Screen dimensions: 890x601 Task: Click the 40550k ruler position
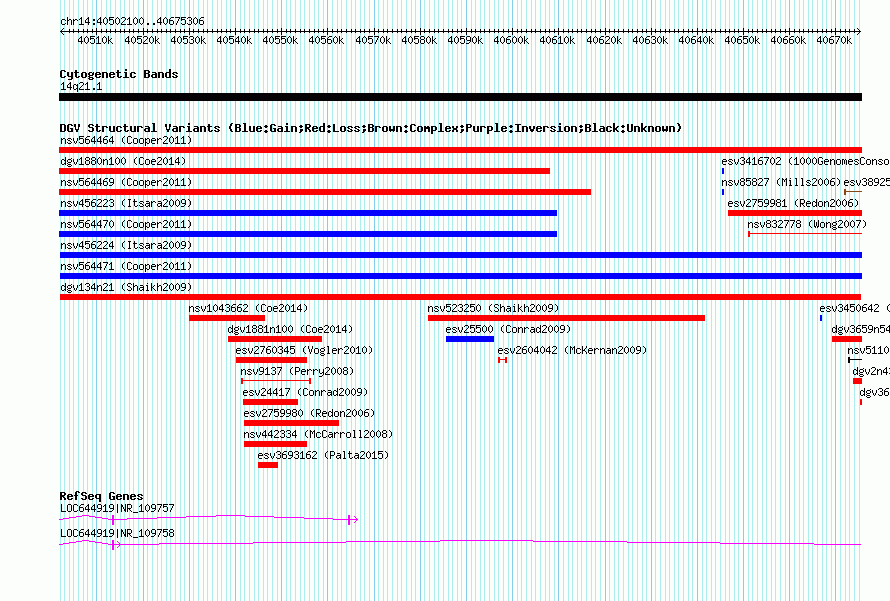pyautogui.click(x=280, y=40)
